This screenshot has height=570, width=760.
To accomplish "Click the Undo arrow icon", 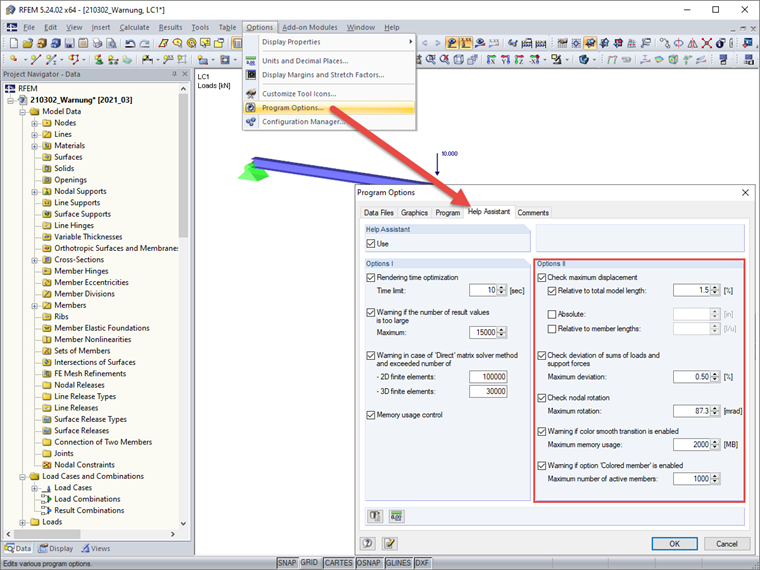I will coord(130,44).
